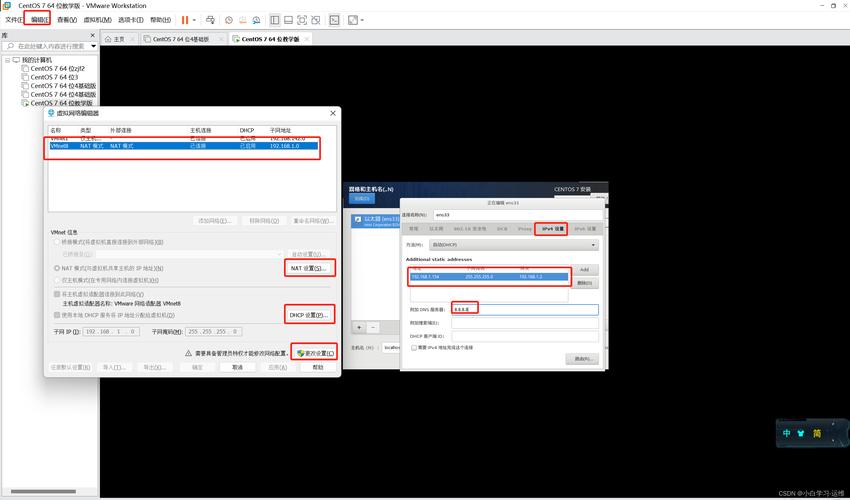Select the 桥接模式 radio button
Screen dimensions: 850x500
point(57,242)
